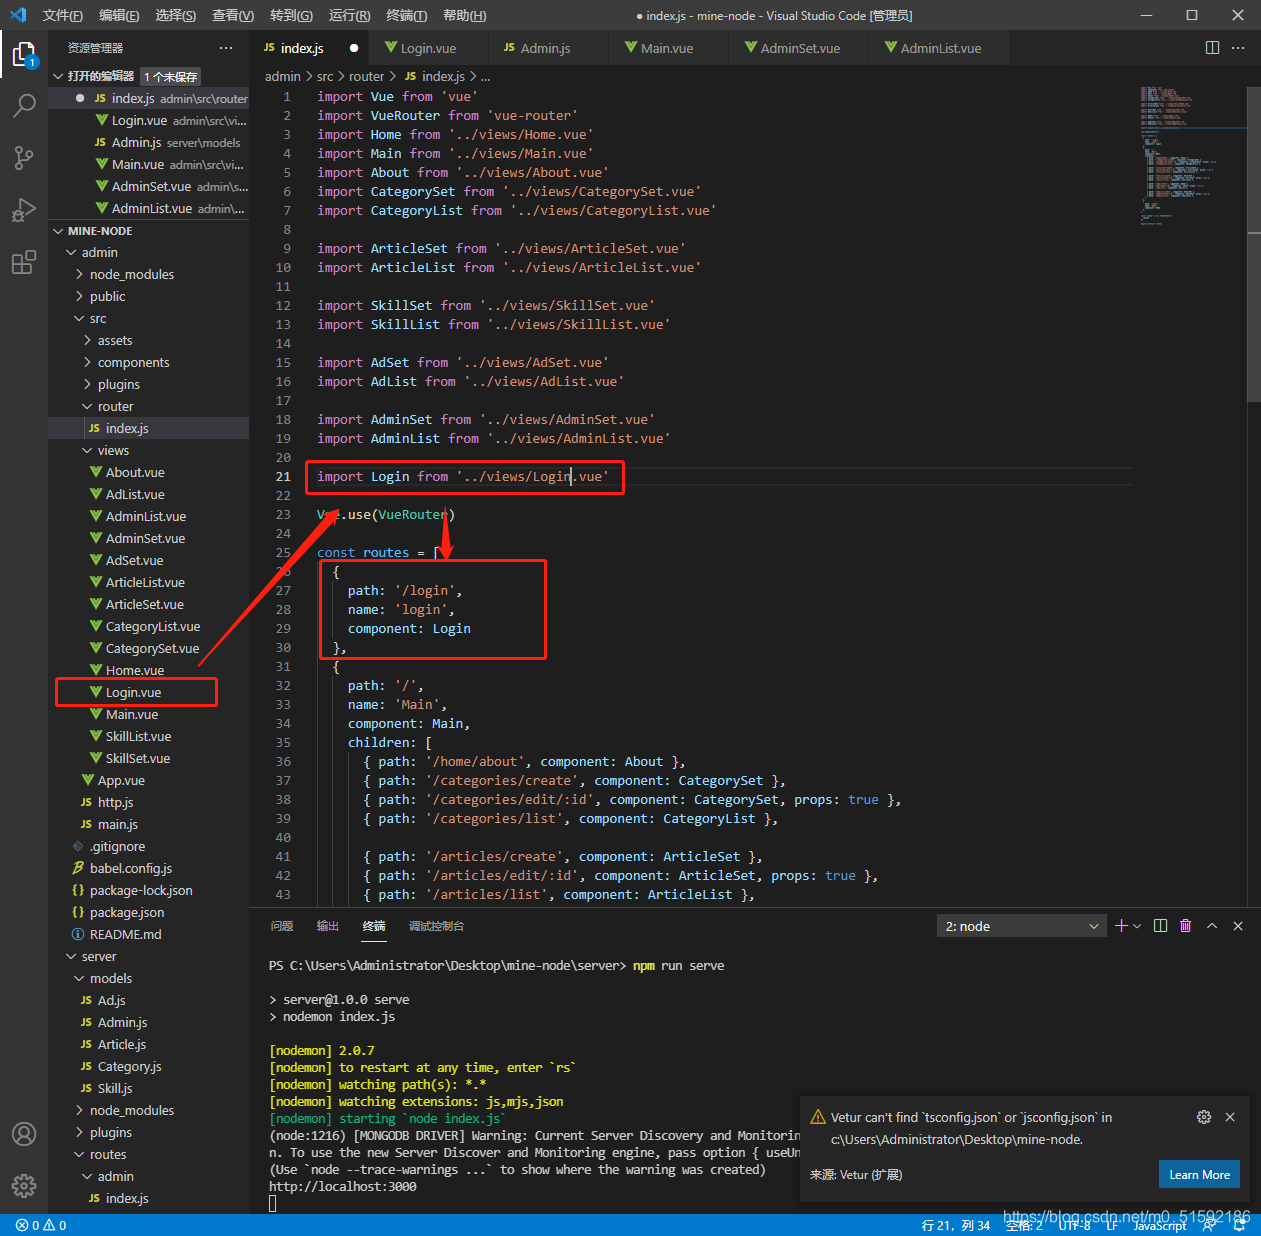Screen dimensions: 1261x1236
Task: Open the Extensions view
Action: click(x=24, y=263)
